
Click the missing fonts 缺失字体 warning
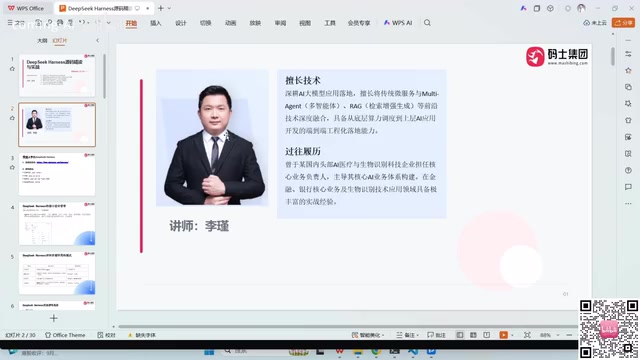[142, 335]
